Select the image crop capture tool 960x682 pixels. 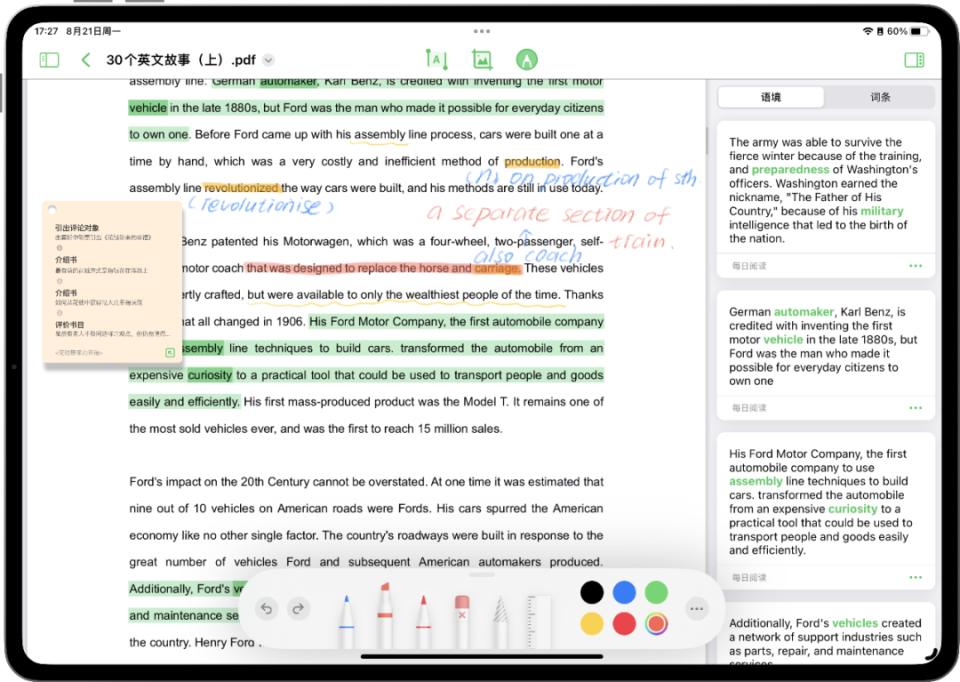click(482, 59)
